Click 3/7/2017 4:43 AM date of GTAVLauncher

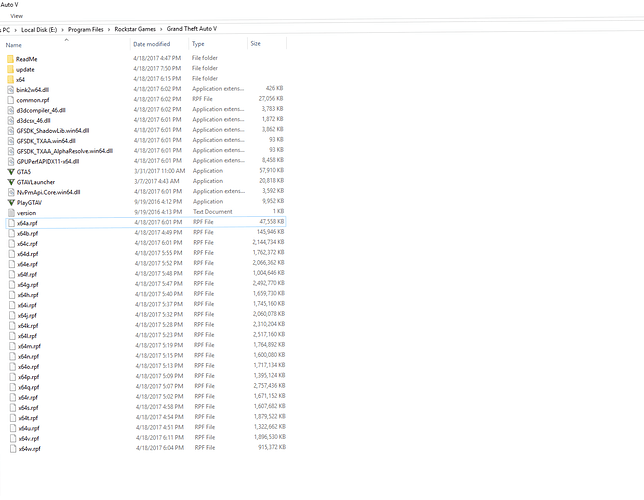pyautogui.click(x=156, y=181)
